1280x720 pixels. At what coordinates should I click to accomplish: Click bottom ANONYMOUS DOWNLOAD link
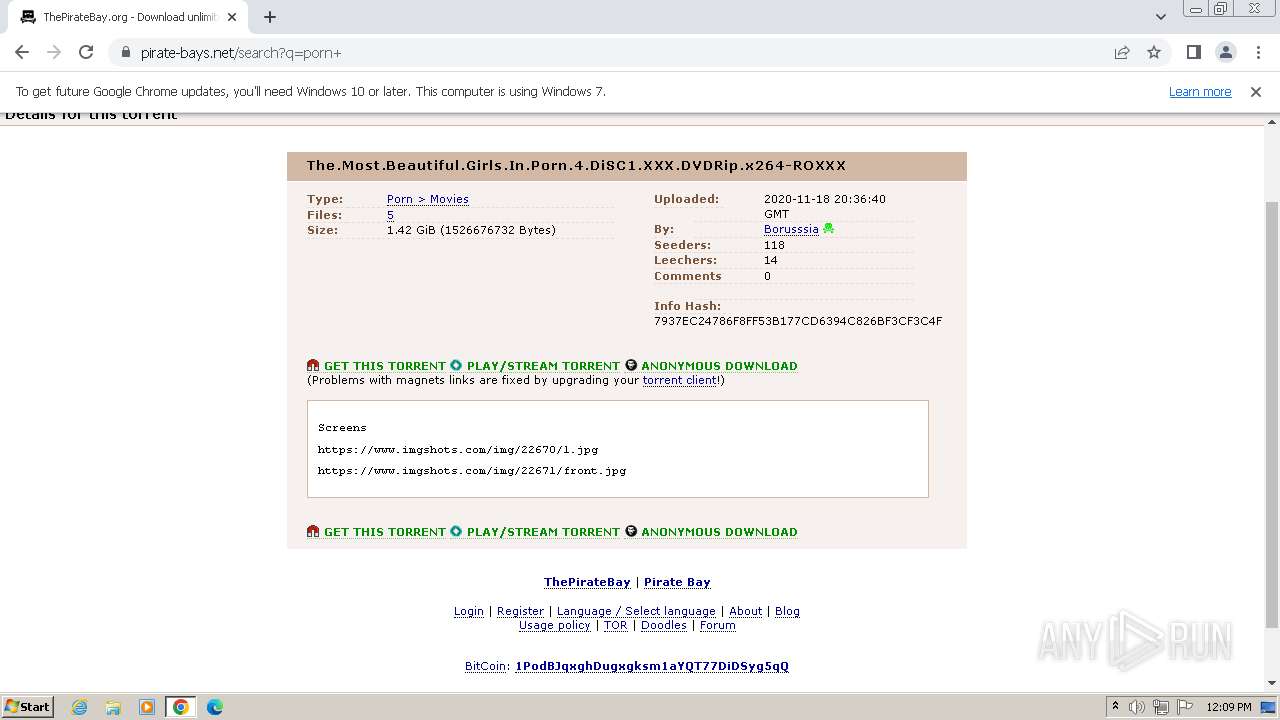click(x=719, y=532)
